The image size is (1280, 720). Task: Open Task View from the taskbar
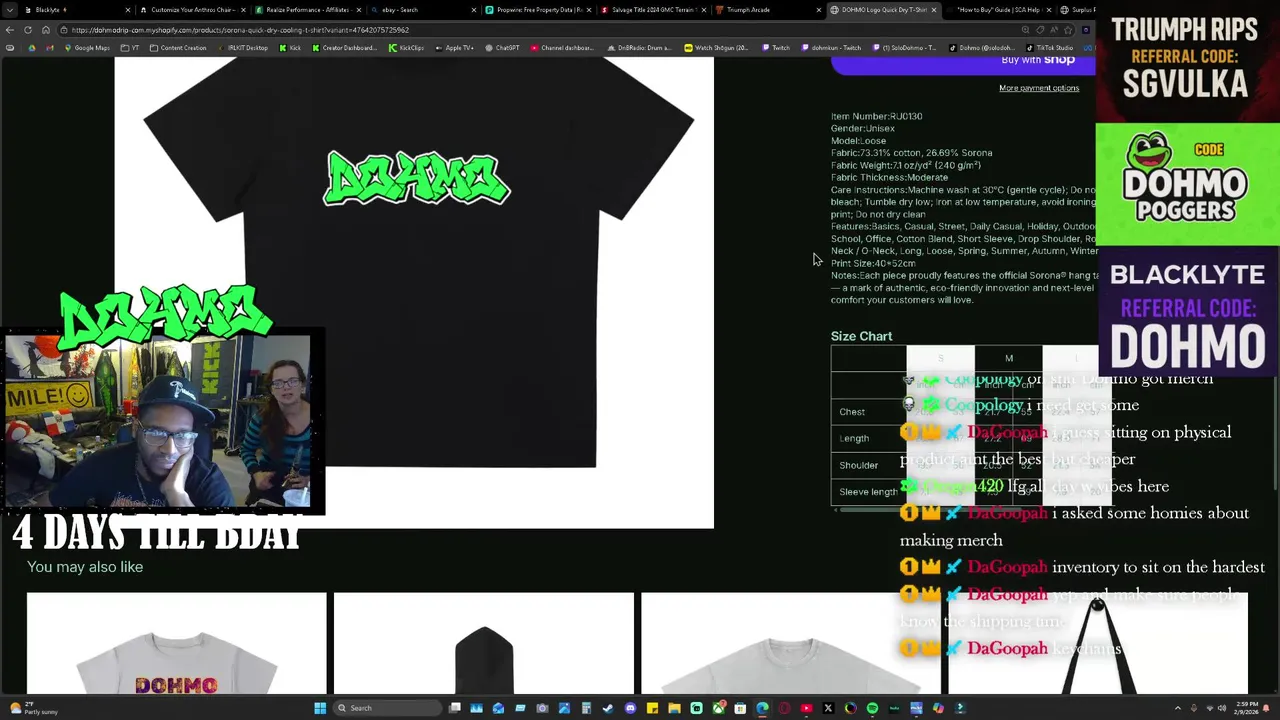tap(455, 708)
